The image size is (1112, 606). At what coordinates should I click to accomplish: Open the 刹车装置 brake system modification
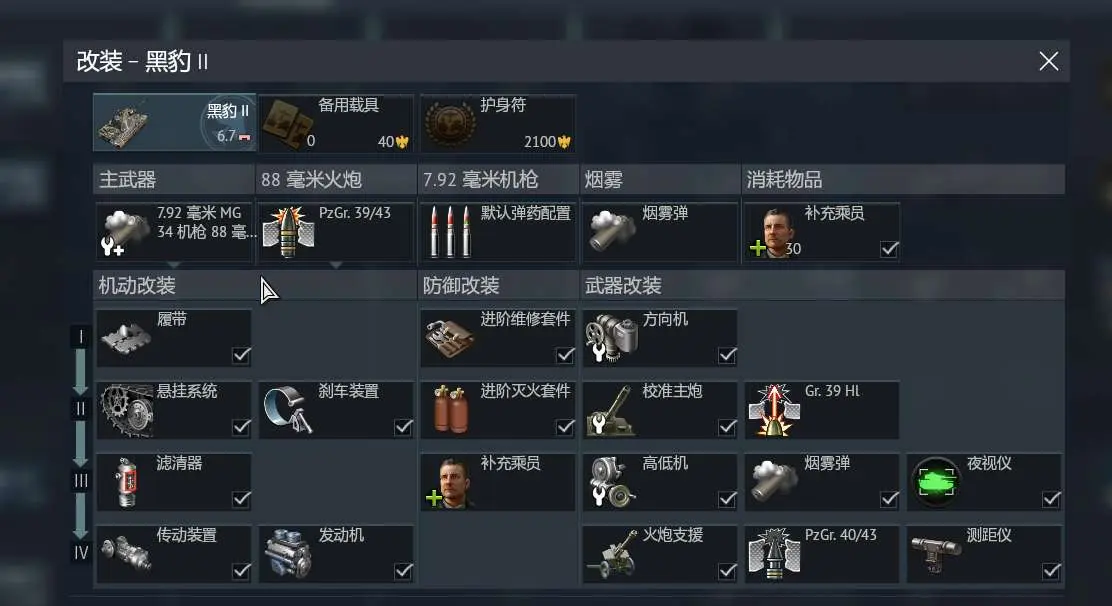click(336, 410)
